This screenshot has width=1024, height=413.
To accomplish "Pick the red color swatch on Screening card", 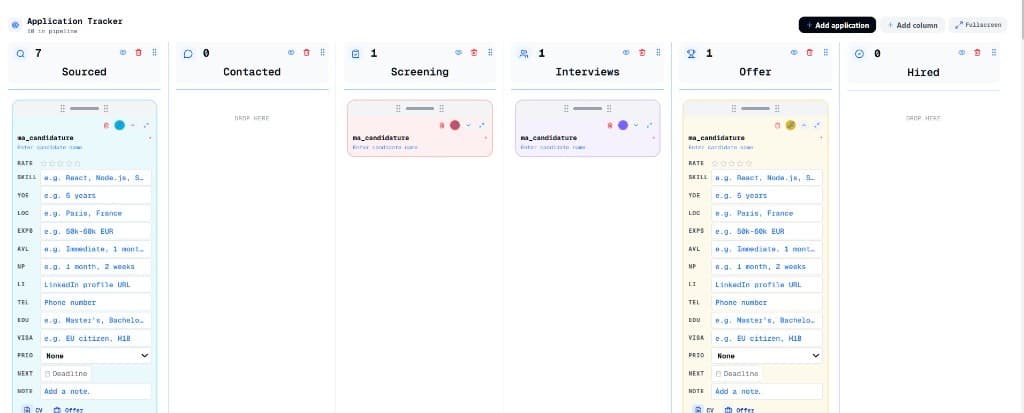I will [455, 125].
